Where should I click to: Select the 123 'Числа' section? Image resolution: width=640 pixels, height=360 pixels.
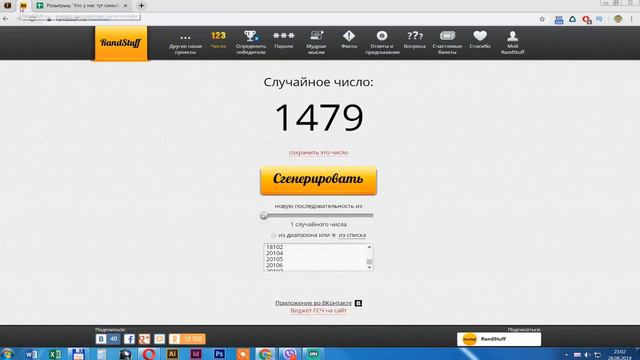[x=218, y=40]
